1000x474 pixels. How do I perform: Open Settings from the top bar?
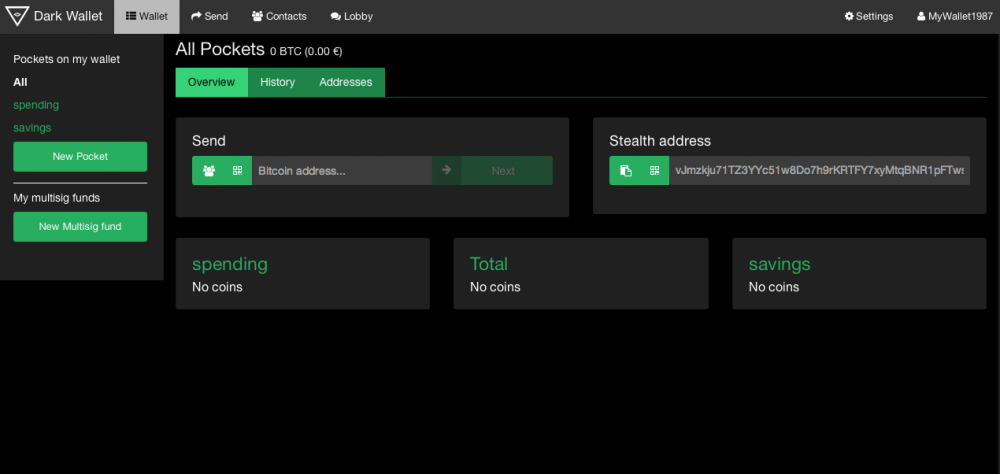click(868, 17)
